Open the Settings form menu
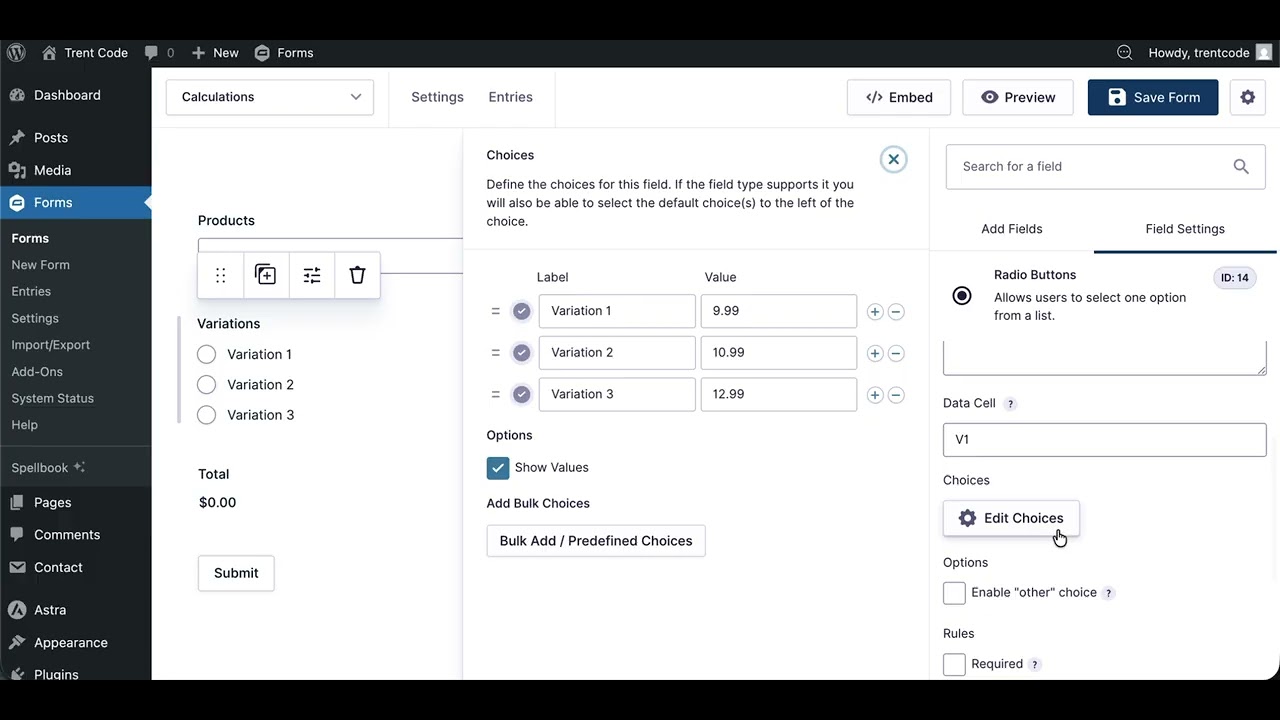 click(437, 97)
